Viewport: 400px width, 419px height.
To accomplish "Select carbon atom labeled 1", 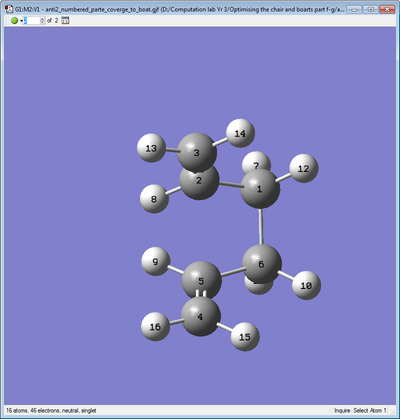I will point(260,189).
